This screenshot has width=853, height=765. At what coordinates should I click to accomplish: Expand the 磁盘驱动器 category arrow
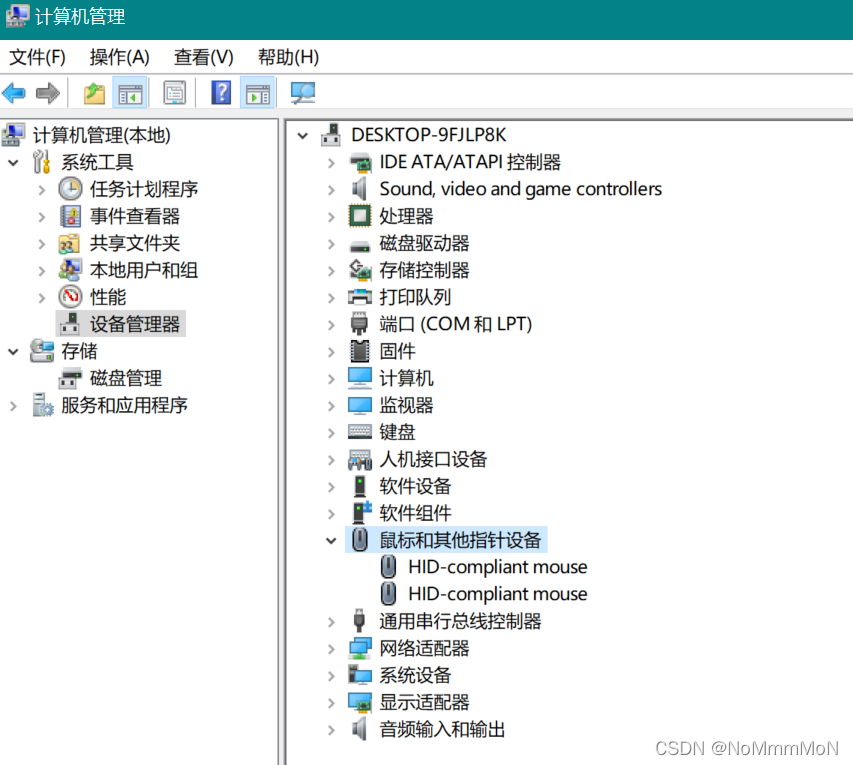pyautogui.click(x=331, y=243)
